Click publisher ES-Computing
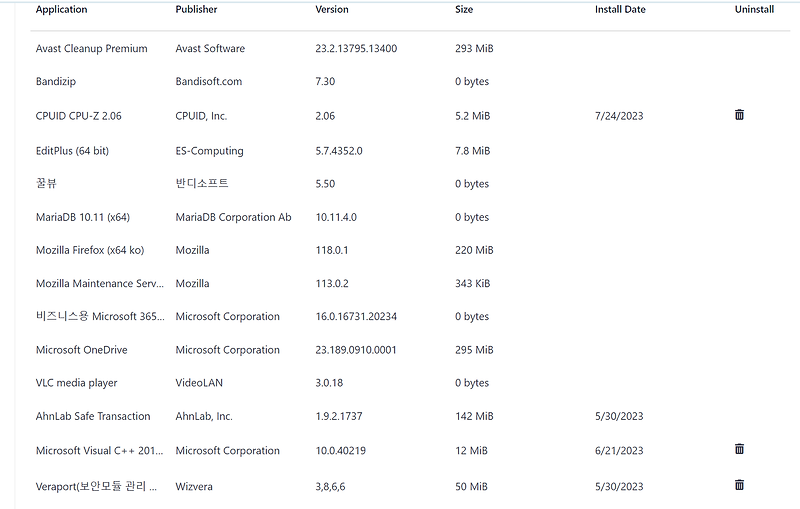Viewport: 800px width, 509px height. coord(209,151)
